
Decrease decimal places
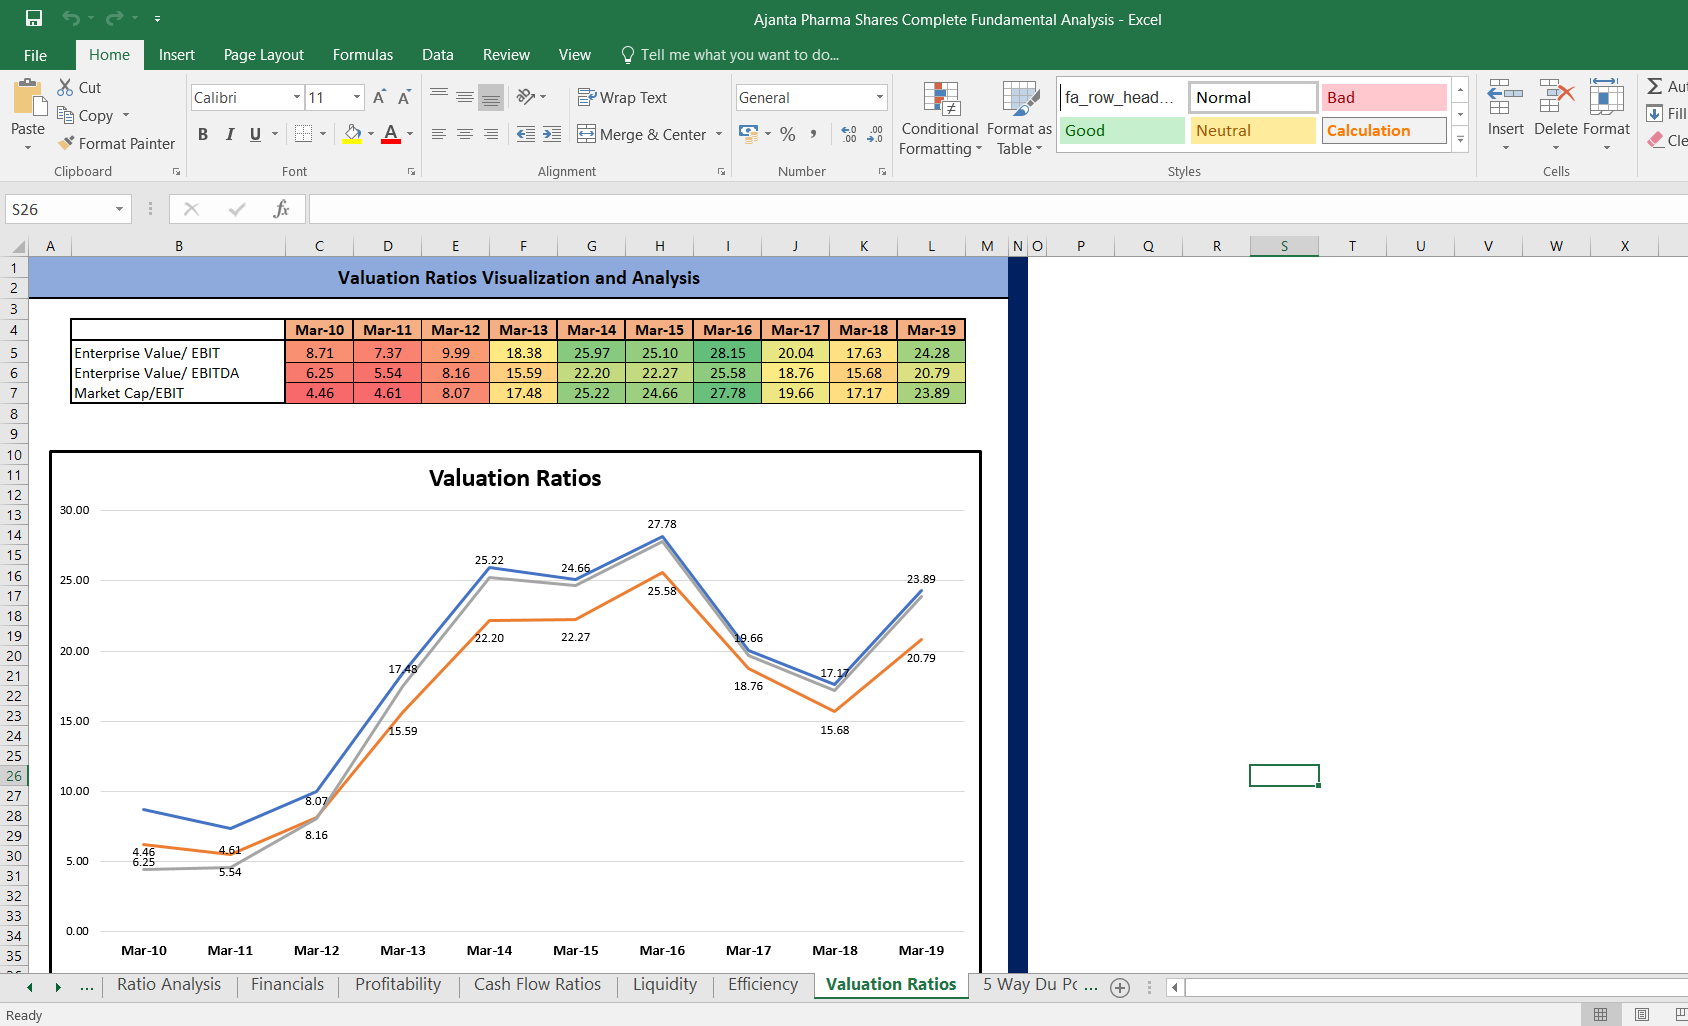[x=875, y=133]
